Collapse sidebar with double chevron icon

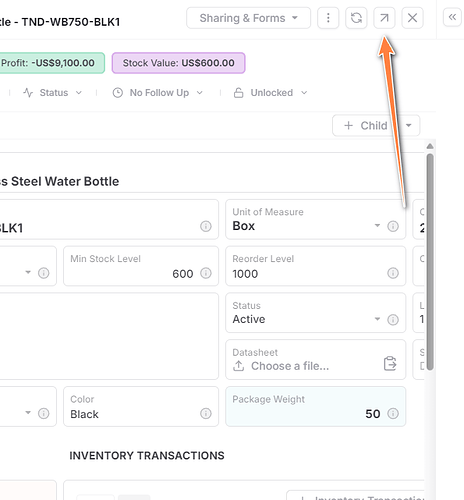[452, 17]
